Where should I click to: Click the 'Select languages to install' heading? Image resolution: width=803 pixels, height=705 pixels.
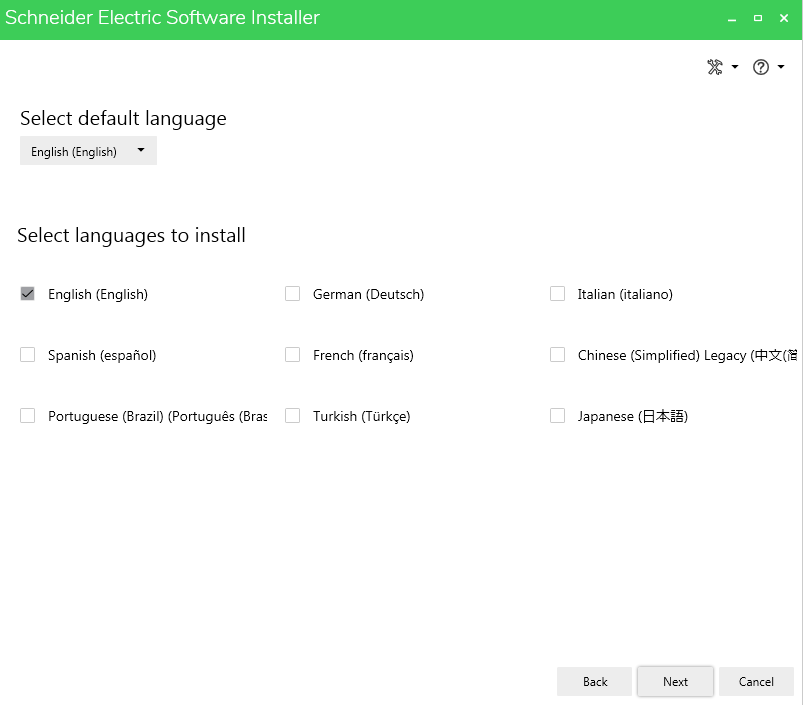pos(131,236)
